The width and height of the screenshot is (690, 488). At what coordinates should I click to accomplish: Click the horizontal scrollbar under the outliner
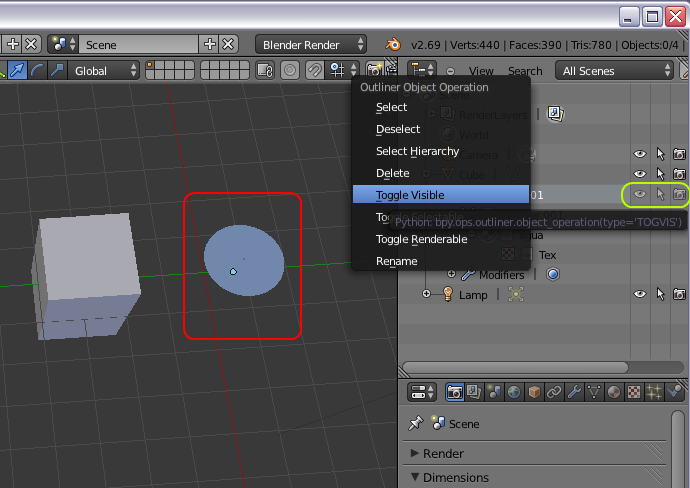coord(515,367)
